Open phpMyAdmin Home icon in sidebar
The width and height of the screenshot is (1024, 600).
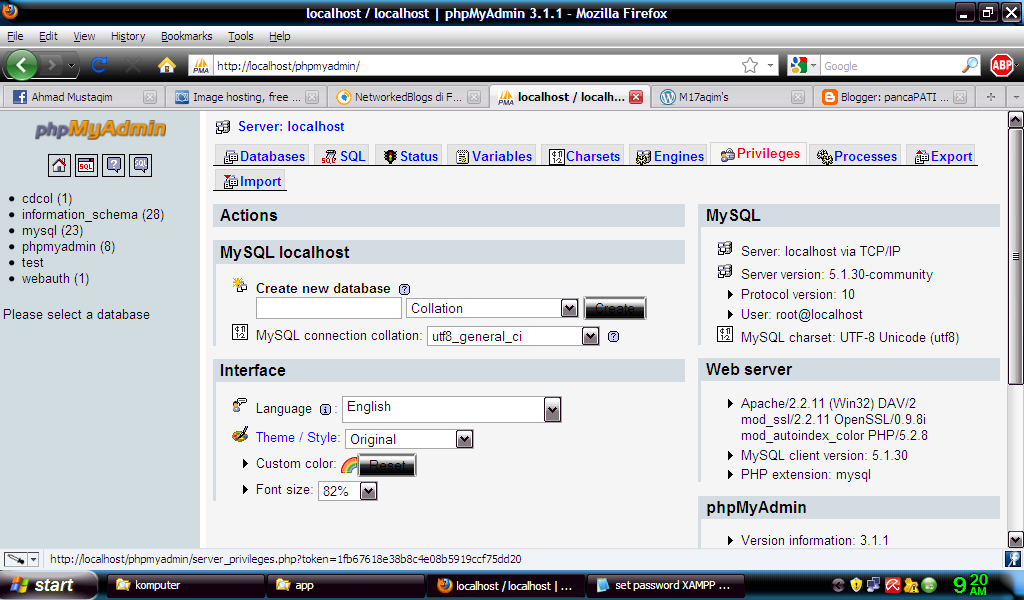(59, 165)
